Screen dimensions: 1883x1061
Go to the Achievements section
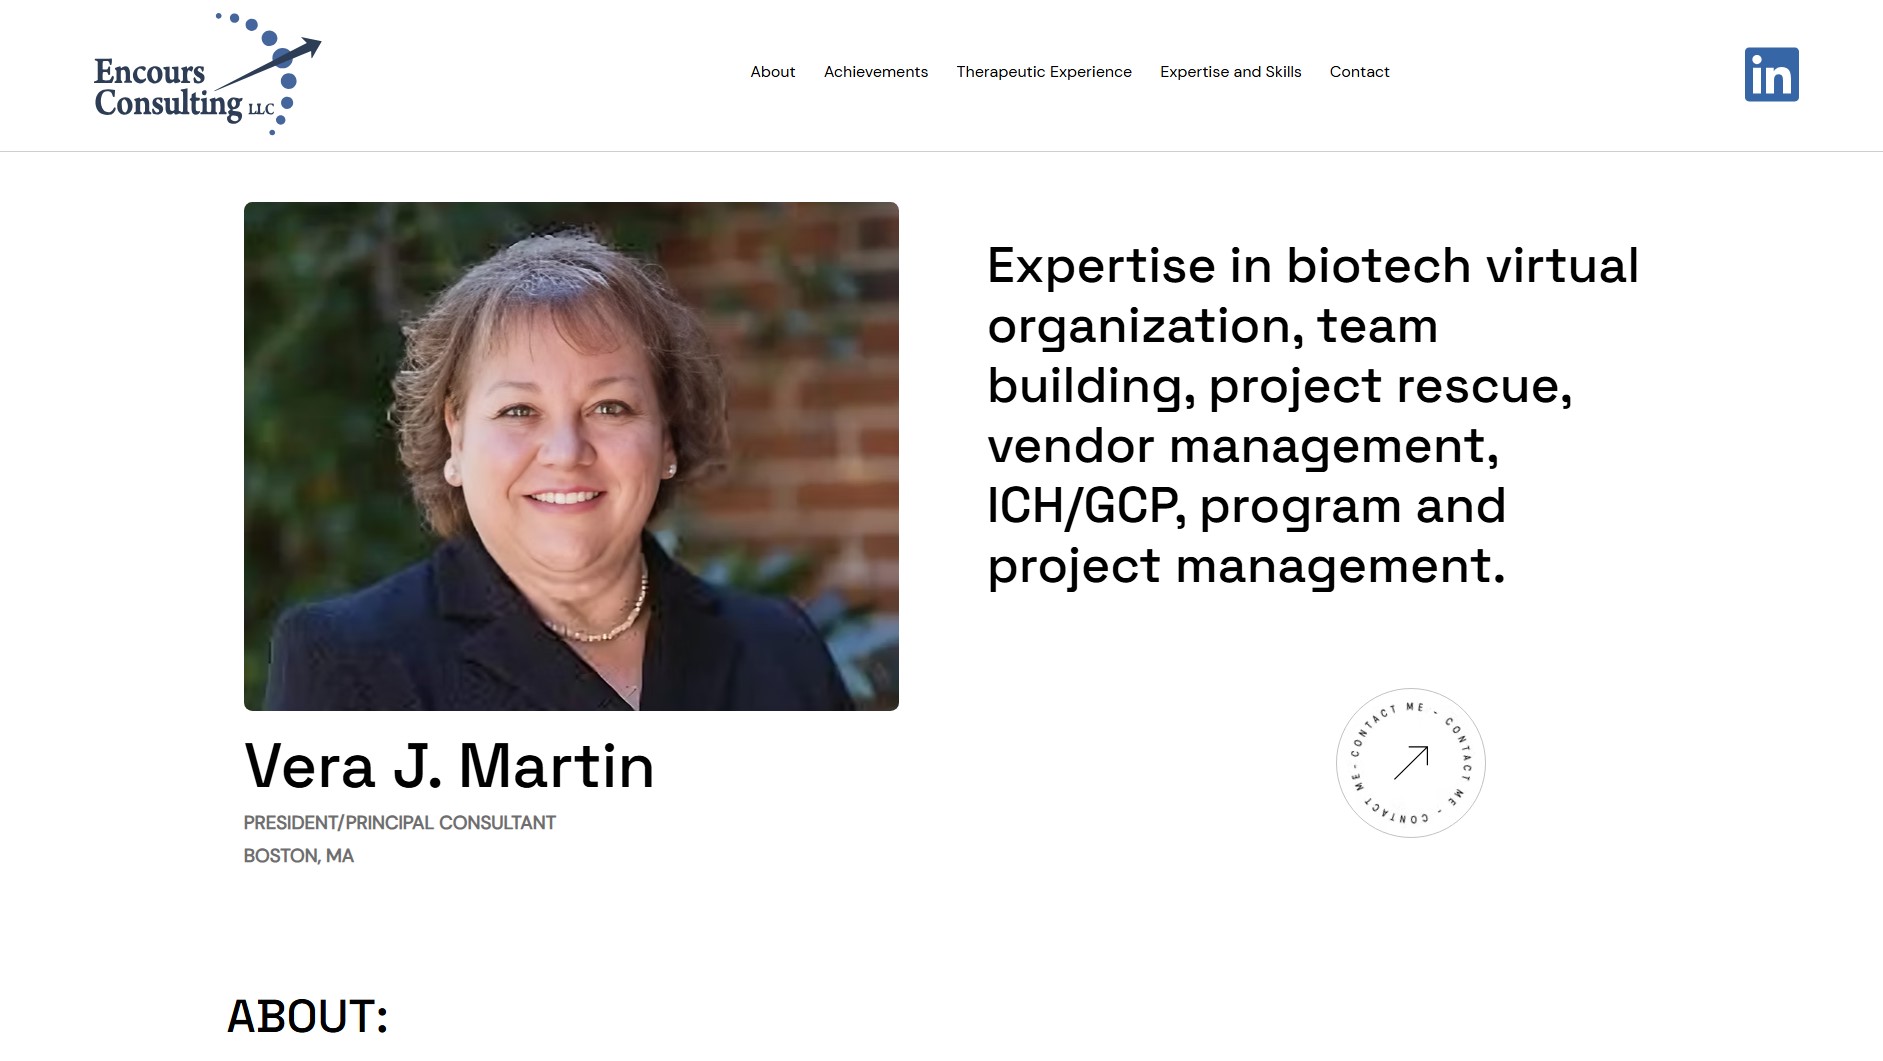click(875, 72)
